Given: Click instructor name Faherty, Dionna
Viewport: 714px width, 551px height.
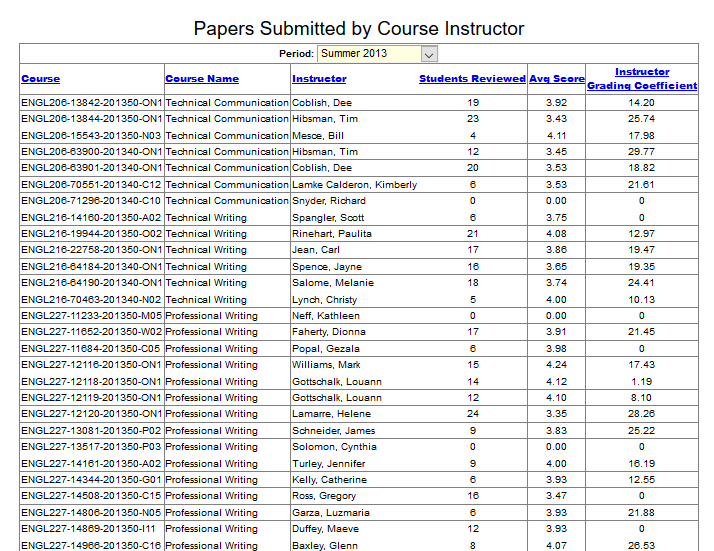Looking at the screenshot, I should pos(329,332).
